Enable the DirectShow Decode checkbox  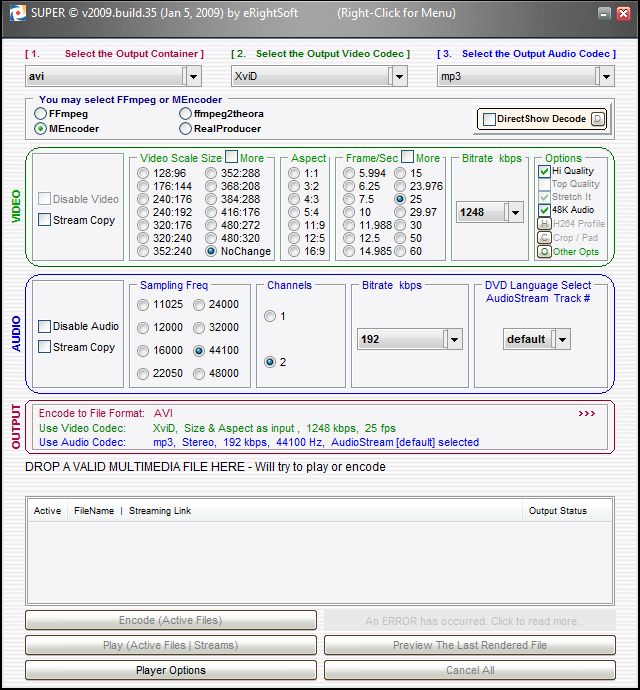click(489, 119)
